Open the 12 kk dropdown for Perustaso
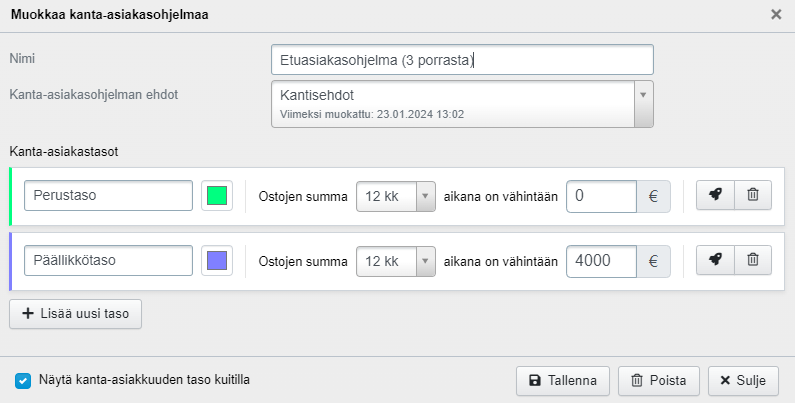This screenshot has width=795, height=403. pyautogui.click(x=396, y=196)
